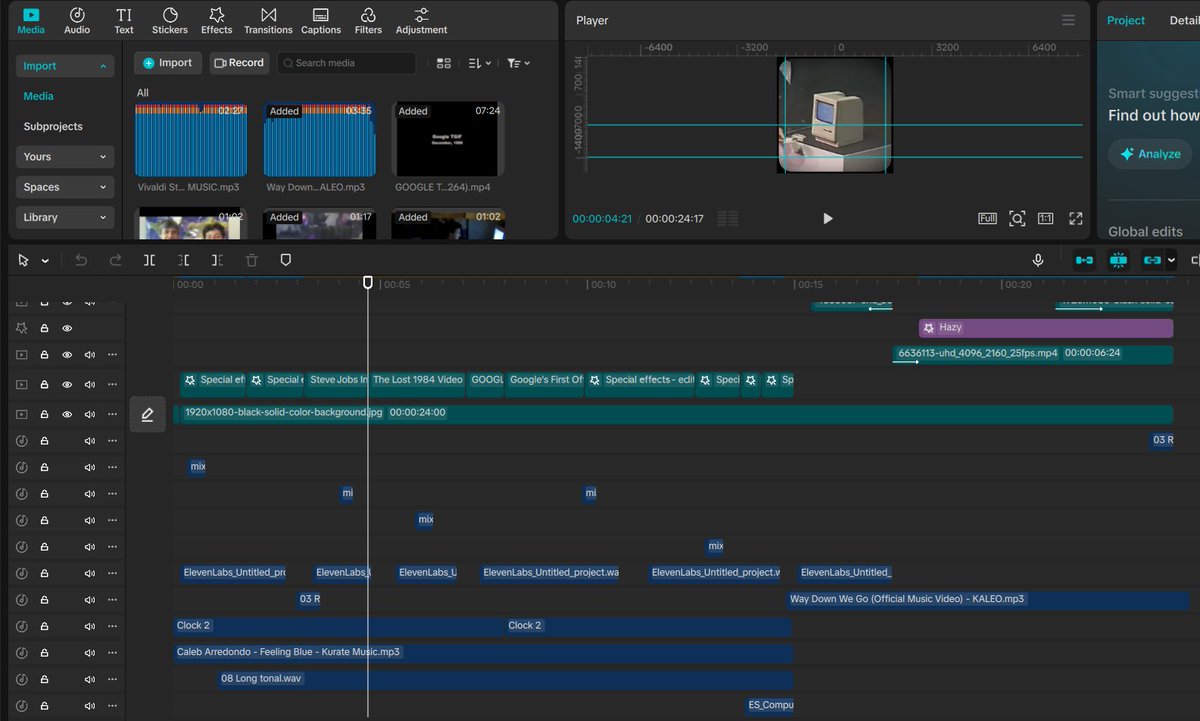Screen dimensions: 1200x721
Task: Open the Transitions panel
Action: tap(268, 20)
